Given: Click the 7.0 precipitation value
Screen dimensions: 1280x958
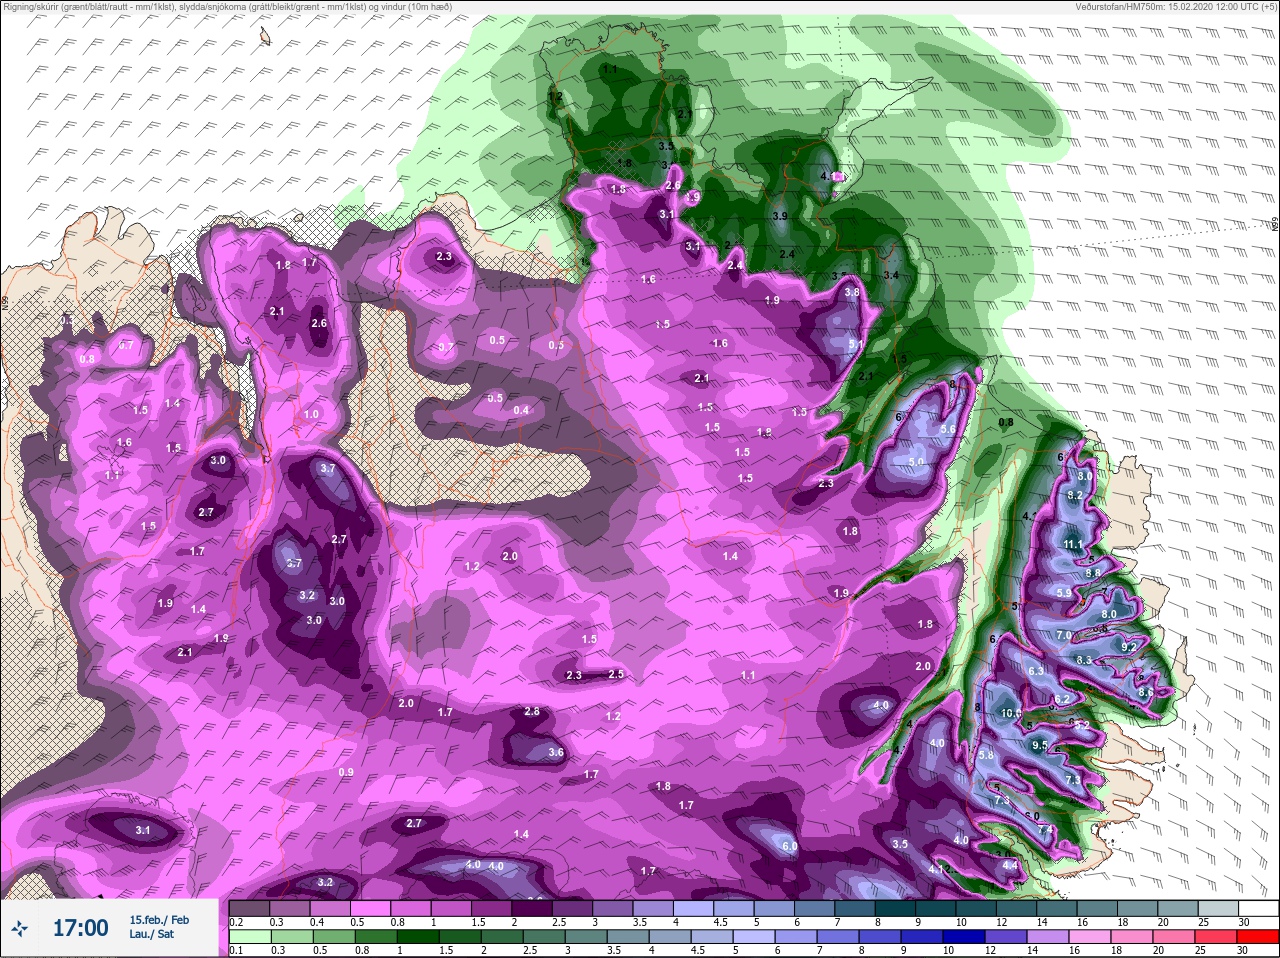Looking at the screenshot, I should click(1064, 635).
